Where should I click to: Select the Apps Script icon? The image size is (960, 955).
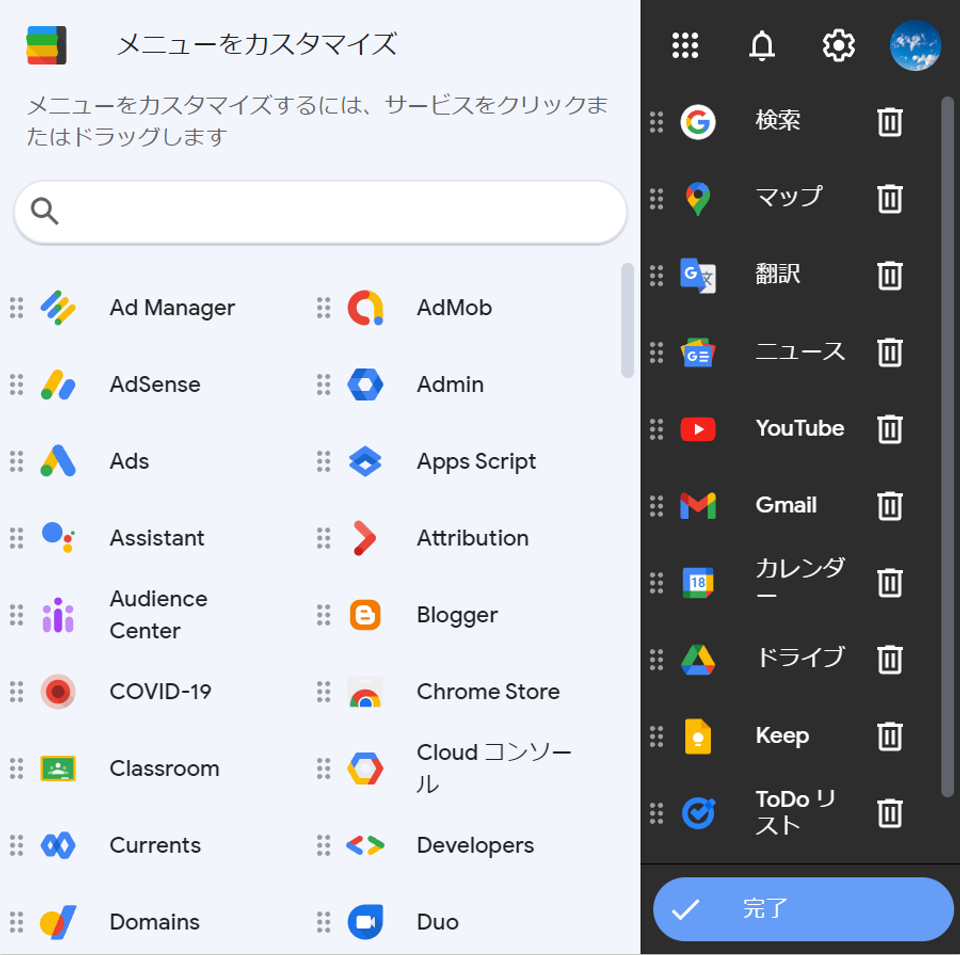pos(366,461)
